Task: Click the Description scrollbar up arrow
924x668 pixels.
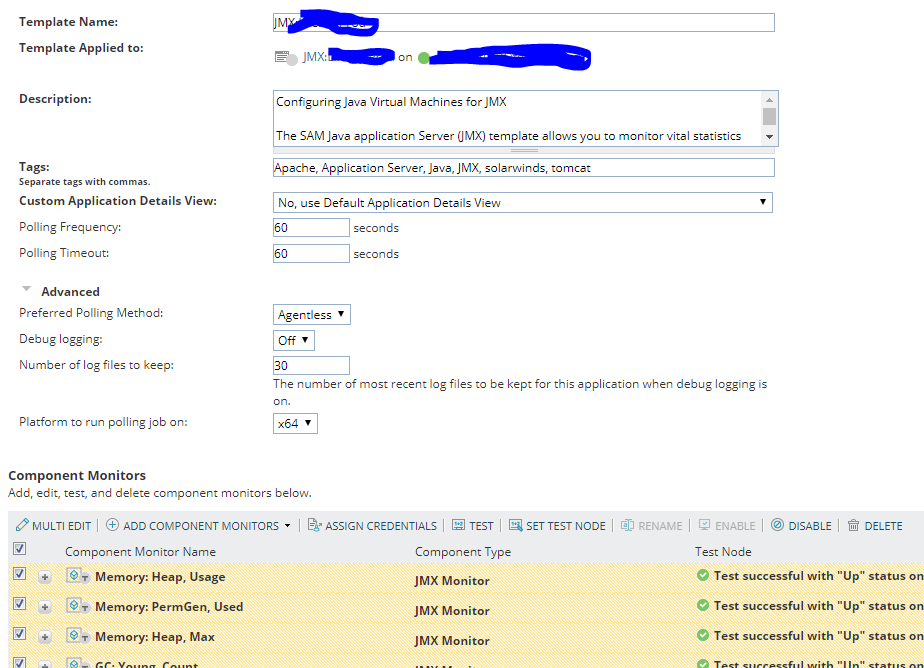Action: (769, 100)
